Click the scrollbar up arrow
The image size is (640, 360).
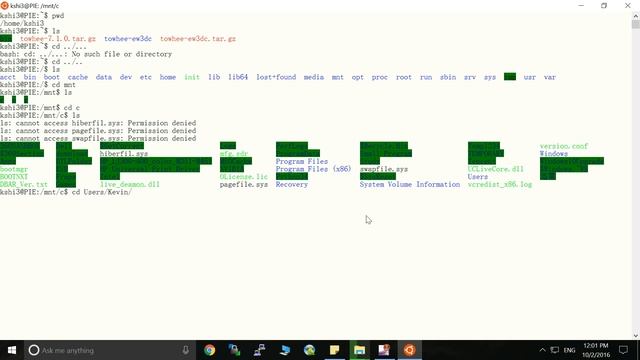tap(636, 16)
